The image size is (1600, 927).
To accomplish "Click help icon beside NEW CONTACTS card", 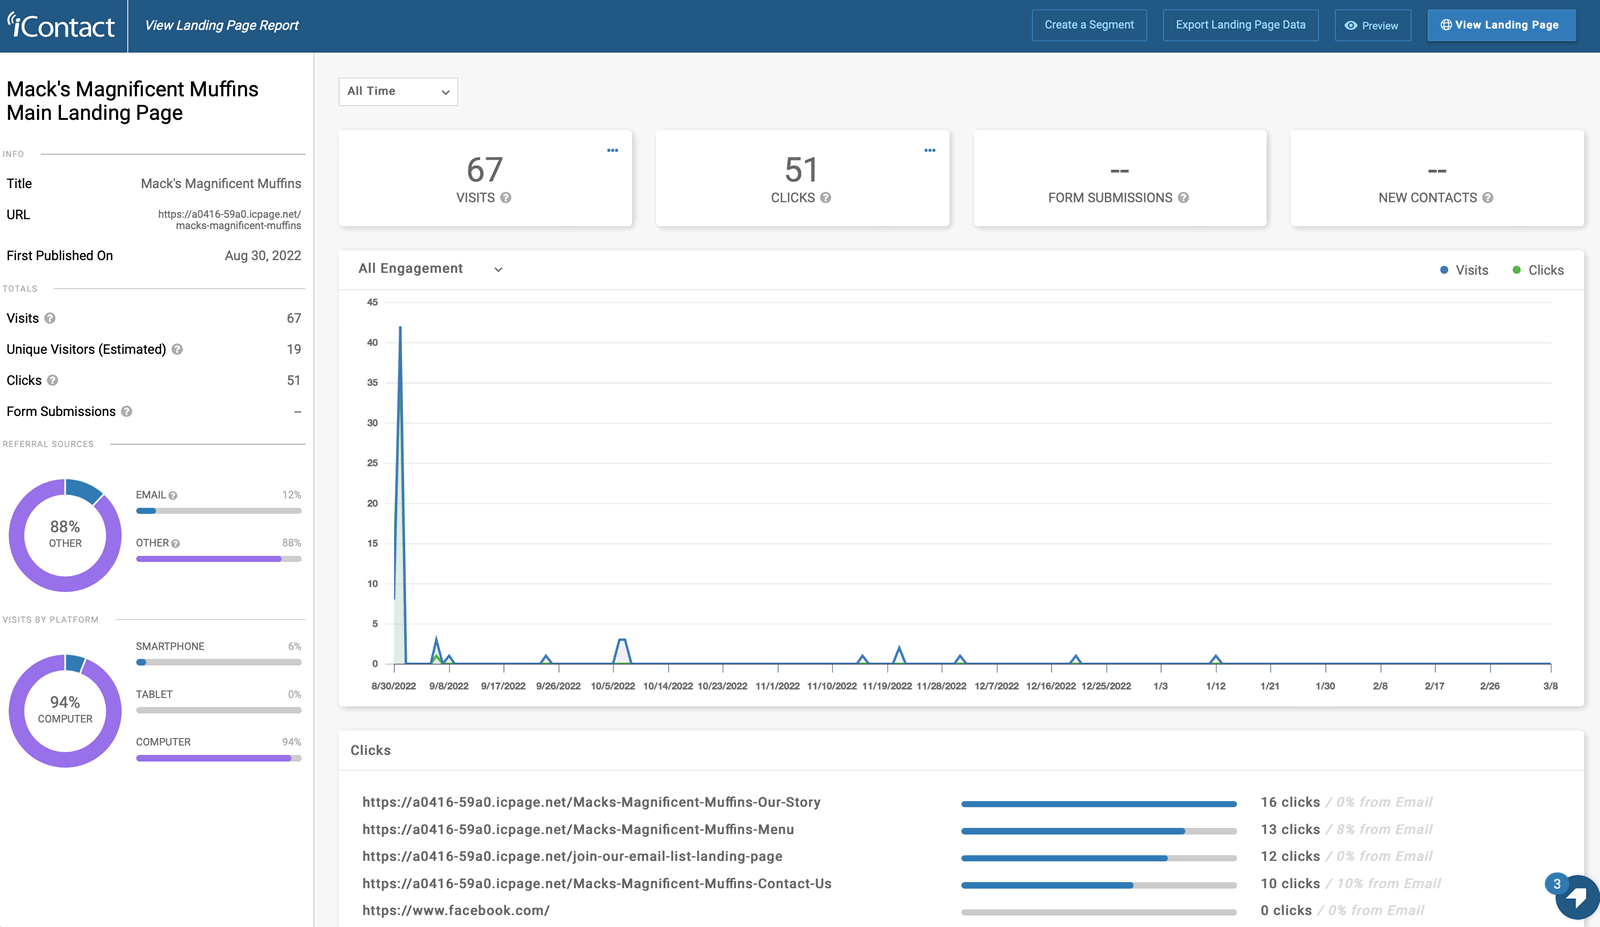I will click(1488, 198).
